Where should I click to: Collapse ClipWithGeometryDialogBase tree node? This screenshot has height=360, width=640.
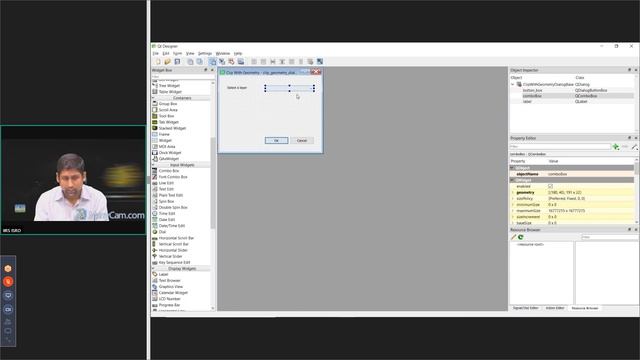(513, 84)
